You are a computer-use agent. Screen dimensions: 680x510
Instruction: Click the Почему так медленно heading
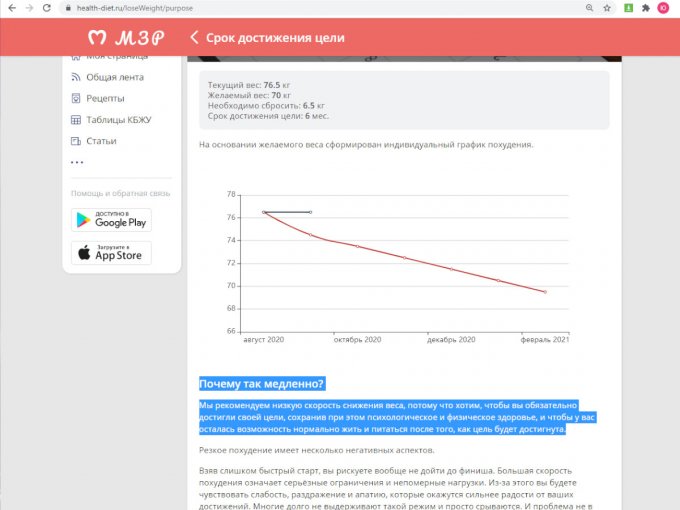point(262,384)
